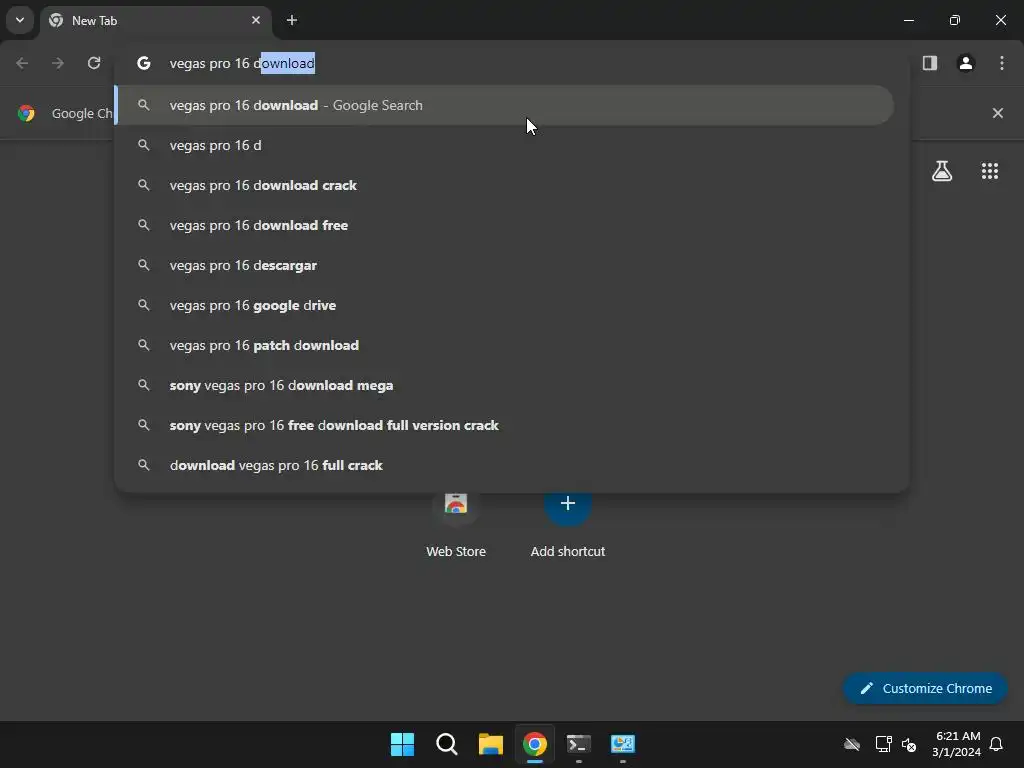
Task: Select 'sony vegas pro 16 download mega' suggestion
Action: 505,385
